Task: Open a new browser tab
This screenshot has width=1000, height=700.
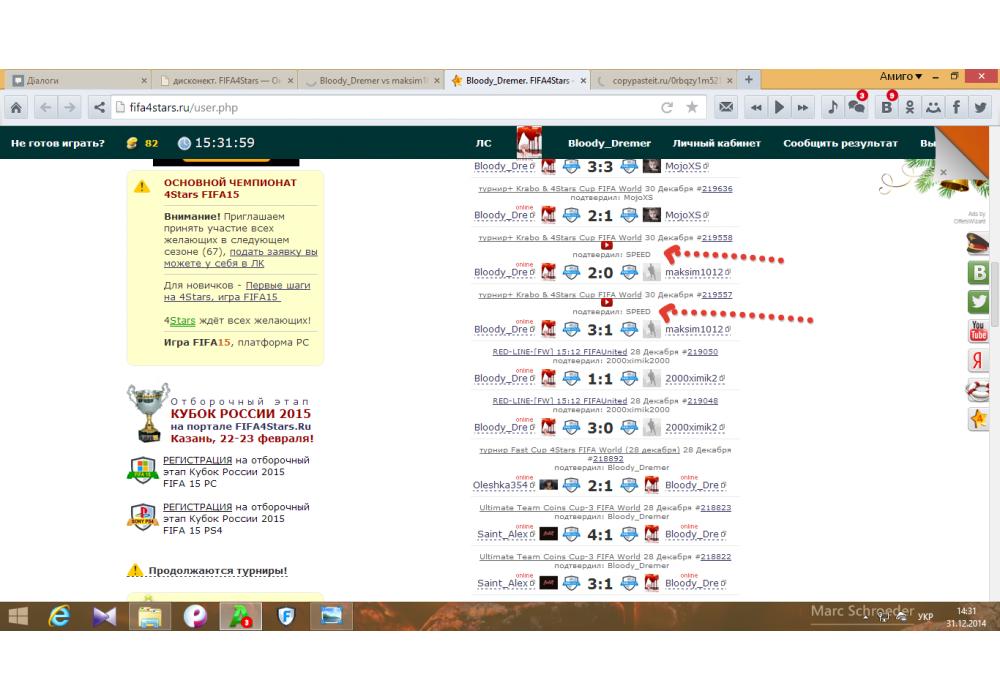Action: (x=748, y=79)
